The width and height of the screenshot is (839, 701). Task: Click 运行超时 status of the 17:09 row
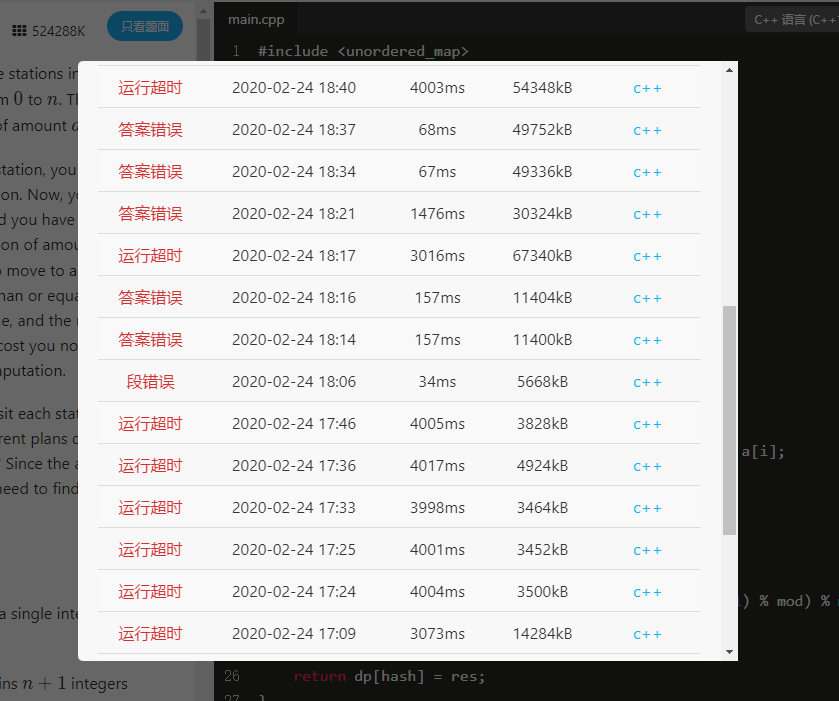[x=150, y=634]
